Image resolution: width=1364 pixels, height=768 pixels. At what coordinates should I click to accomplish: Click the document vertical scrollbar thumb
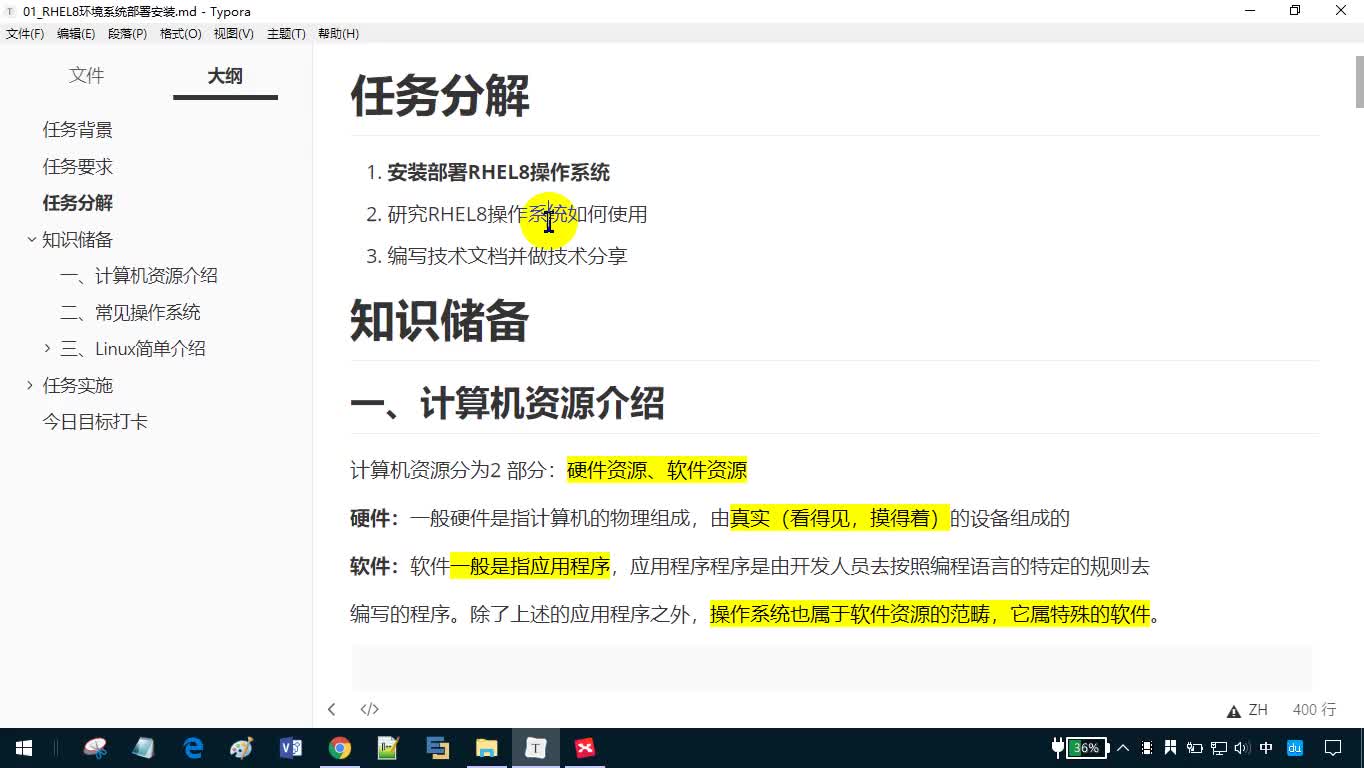(1359, 82)
